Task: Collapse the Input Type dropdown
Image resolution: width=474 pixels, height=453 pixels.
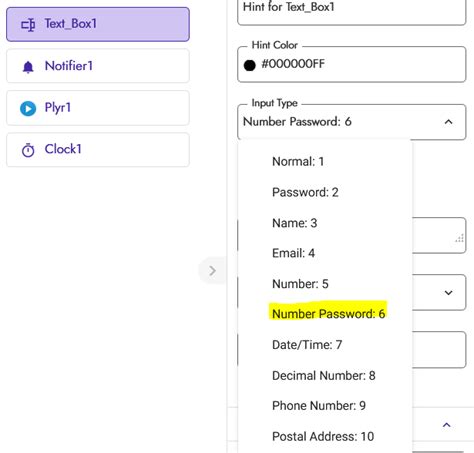Action: tap(352, 122)
